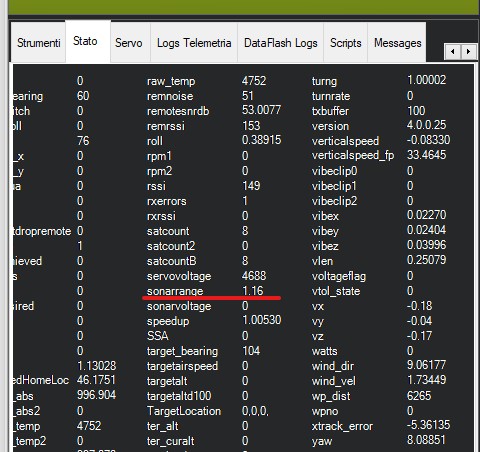The height and width of the screenshot is (452, 480).
Task: Click the TargetLocation label
Action: point(184,411)
